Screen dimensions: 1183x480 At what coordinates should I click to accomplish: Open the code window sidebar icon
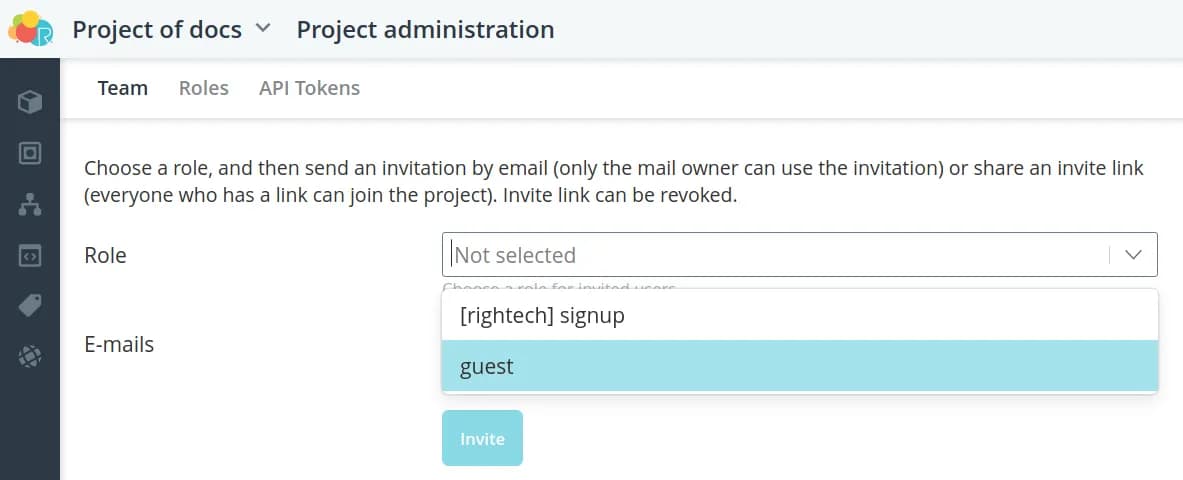[30, 256]
